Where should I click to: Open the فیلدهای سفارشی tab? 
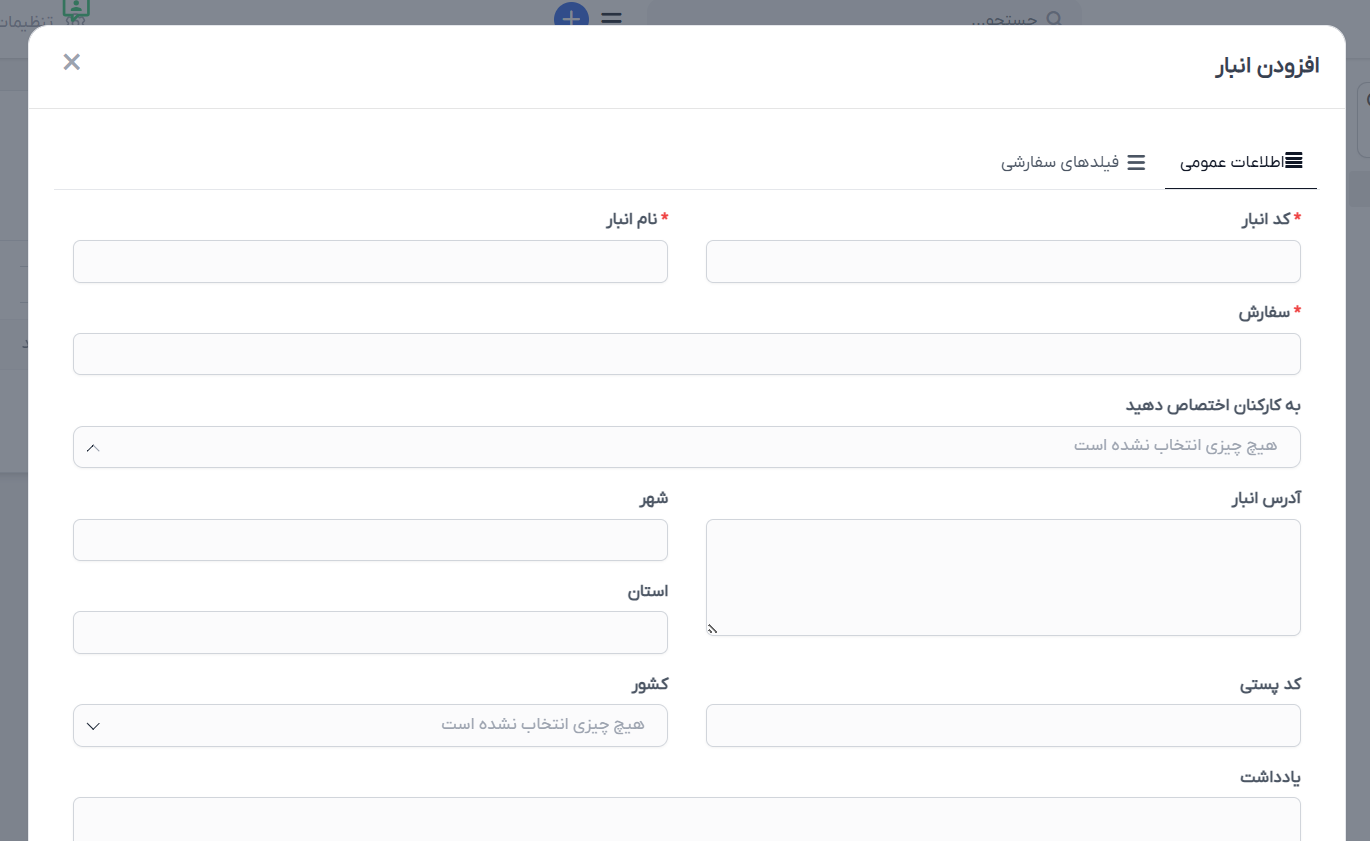point(1073,162)
